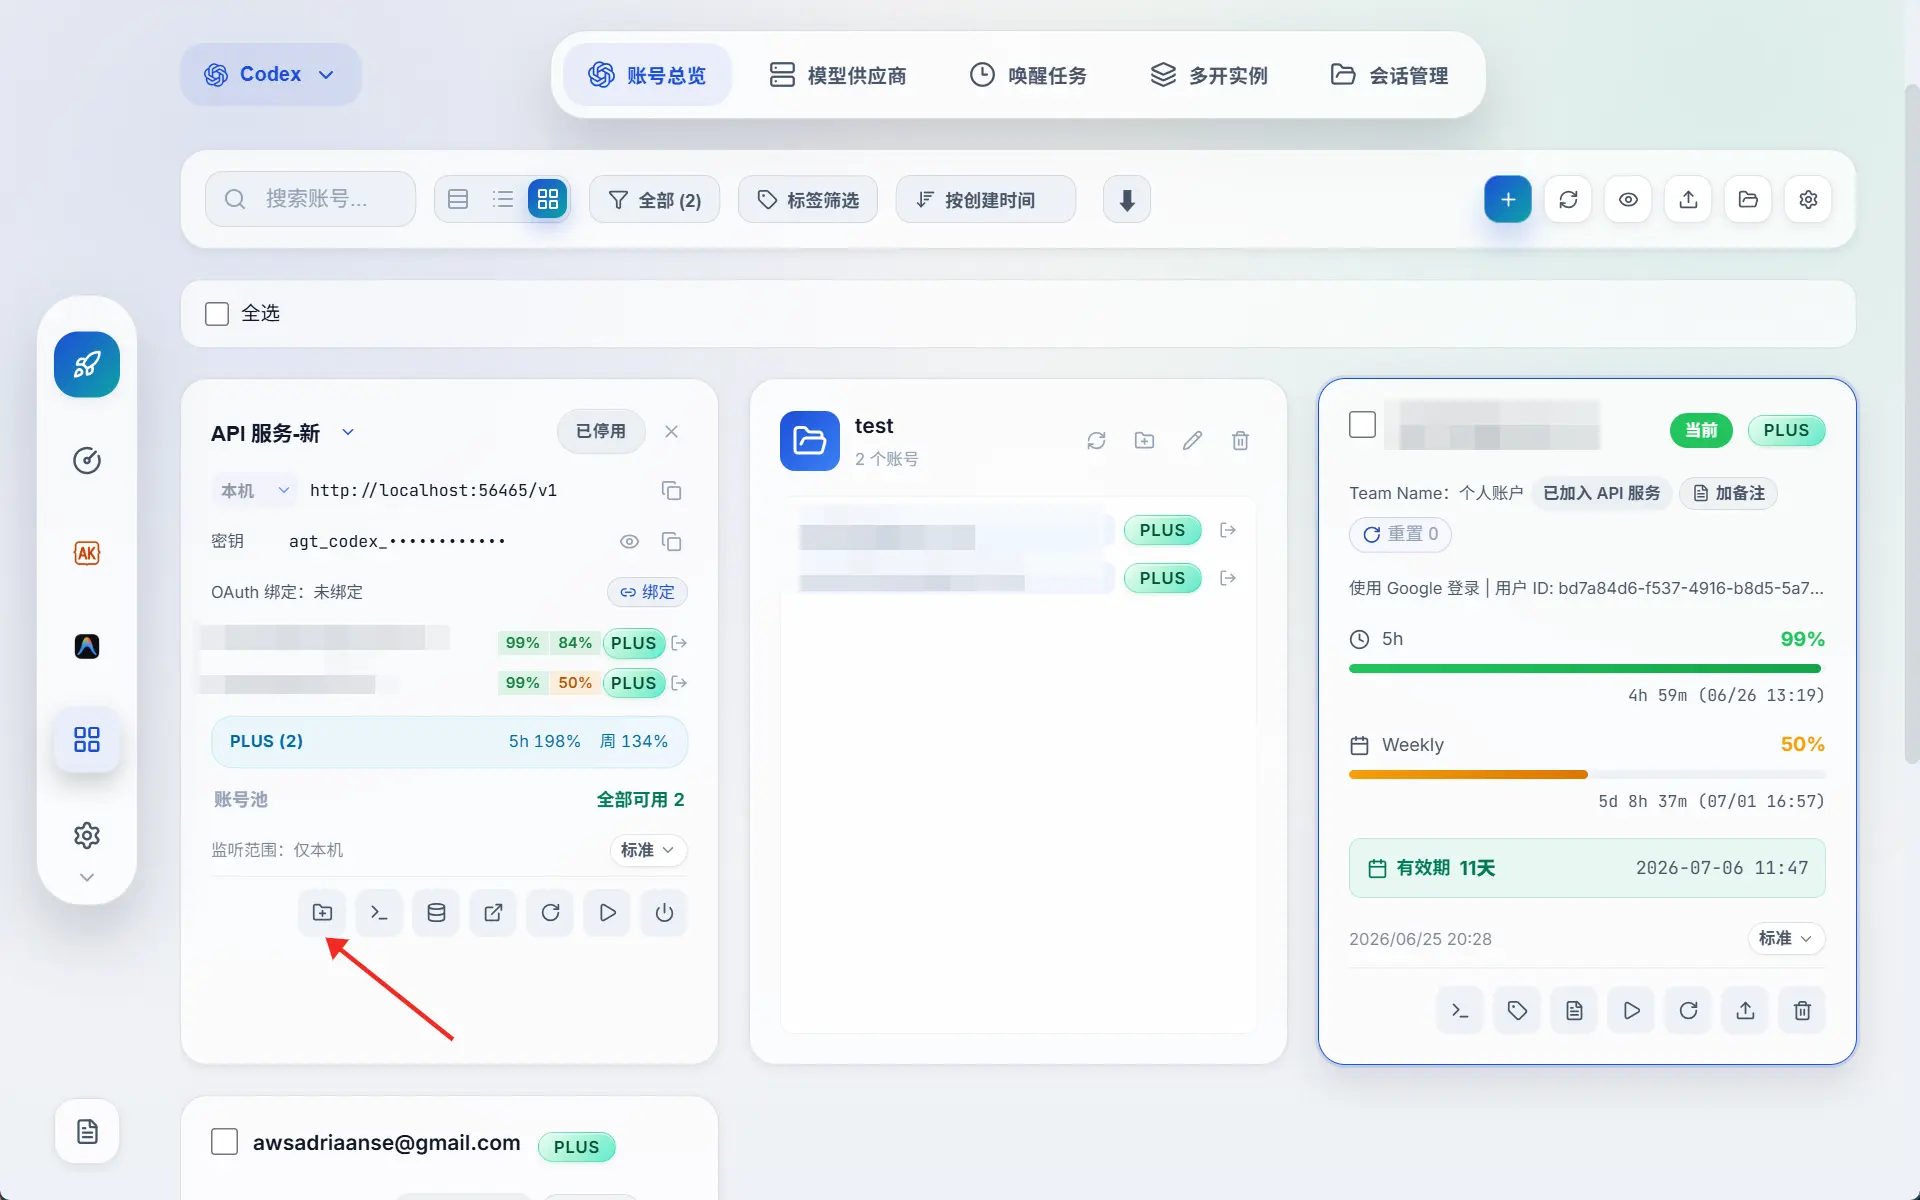Click the 绑定 OAuth bind link

click(x=647, y=593)
